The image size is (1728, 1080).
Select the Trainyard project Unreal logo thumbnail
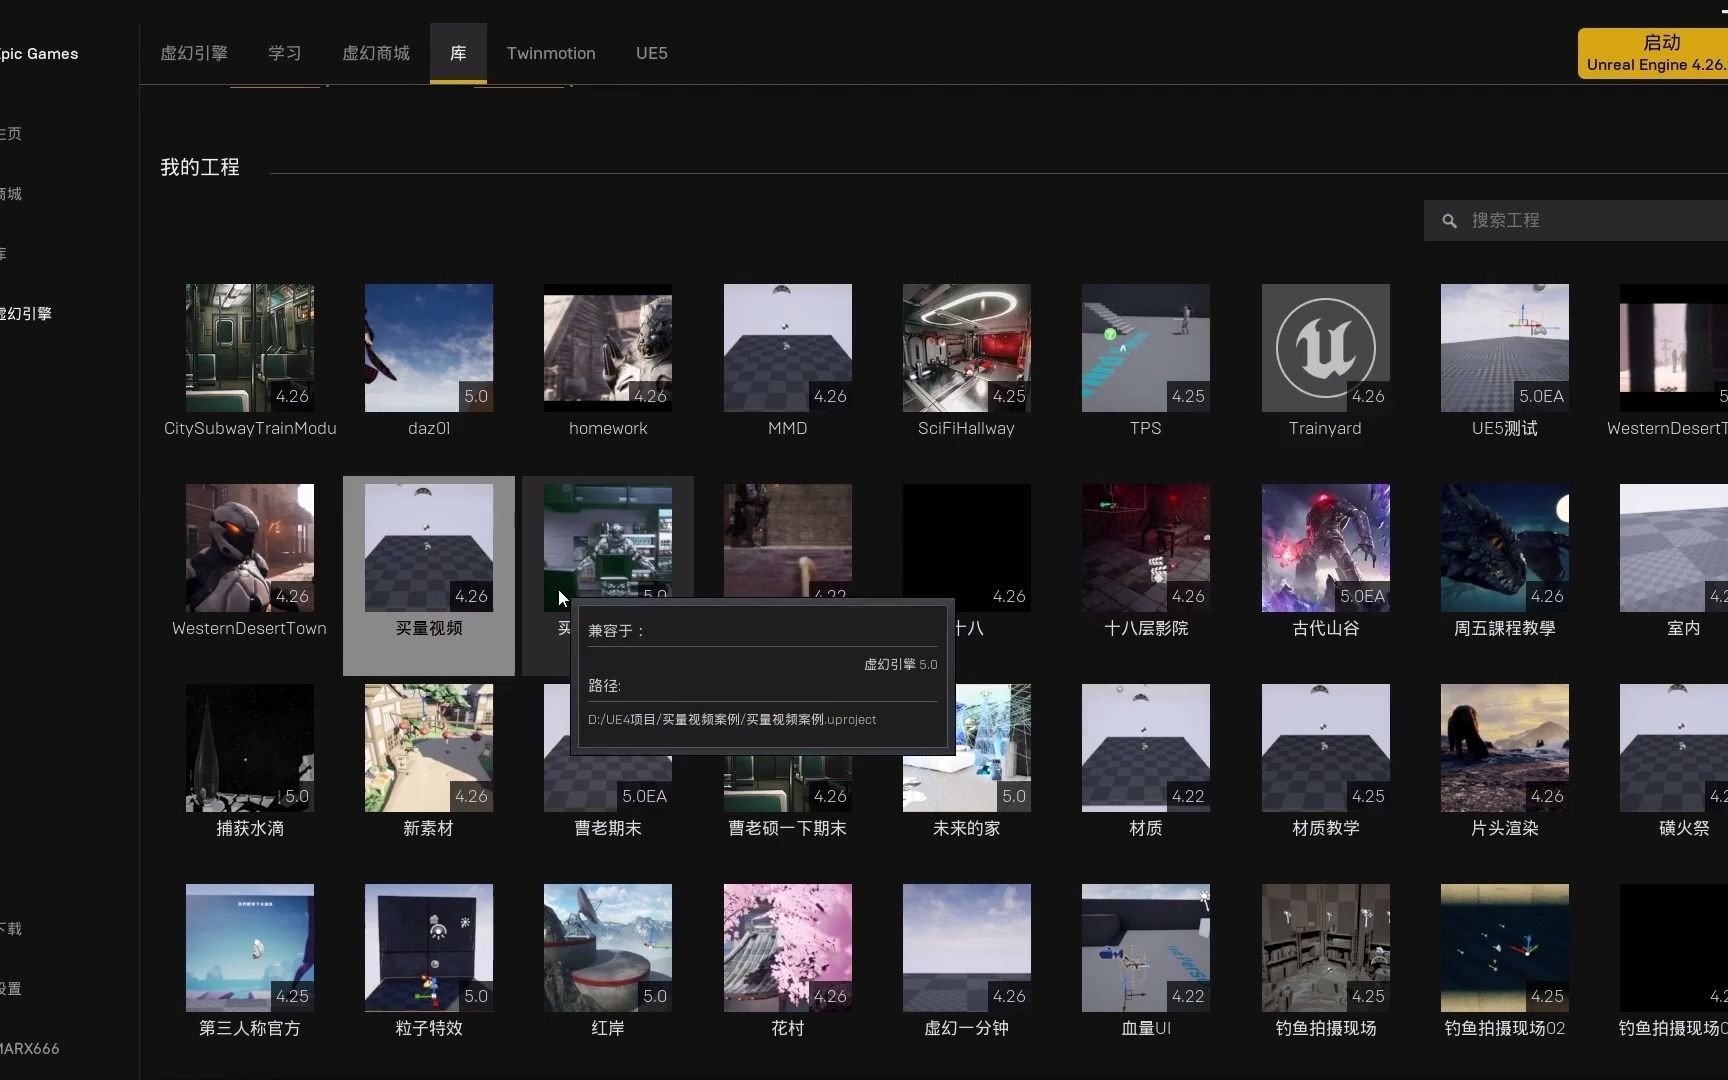click(1326, 348)
